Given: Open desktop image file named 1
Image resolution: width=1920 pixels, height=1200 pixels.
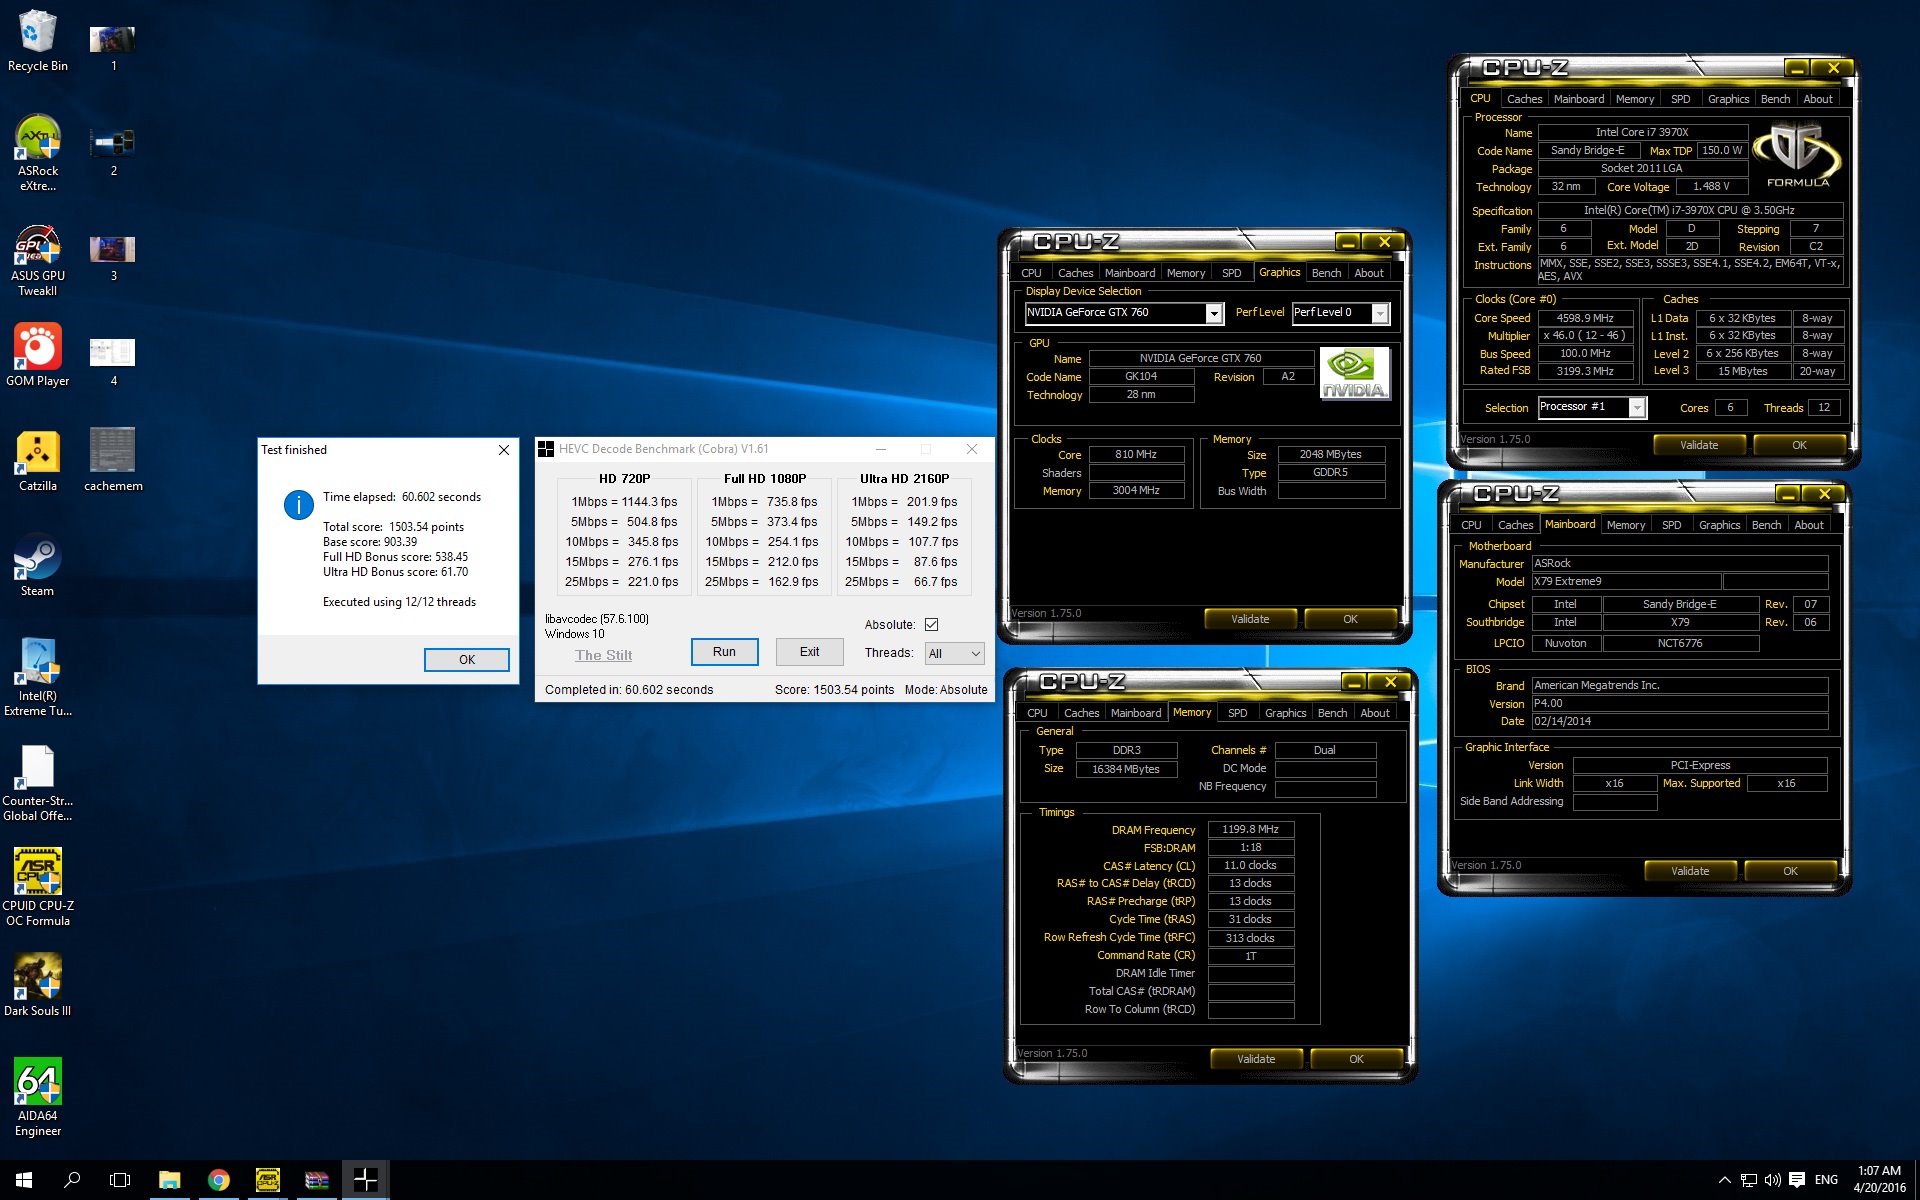Looking at the screenshot, I should click(113, 48).
